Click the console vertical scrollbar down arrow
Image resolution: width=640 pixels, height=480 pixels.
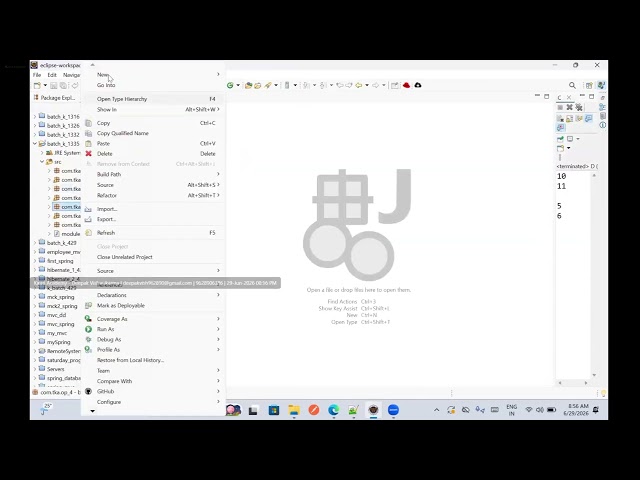click(594, 375)
